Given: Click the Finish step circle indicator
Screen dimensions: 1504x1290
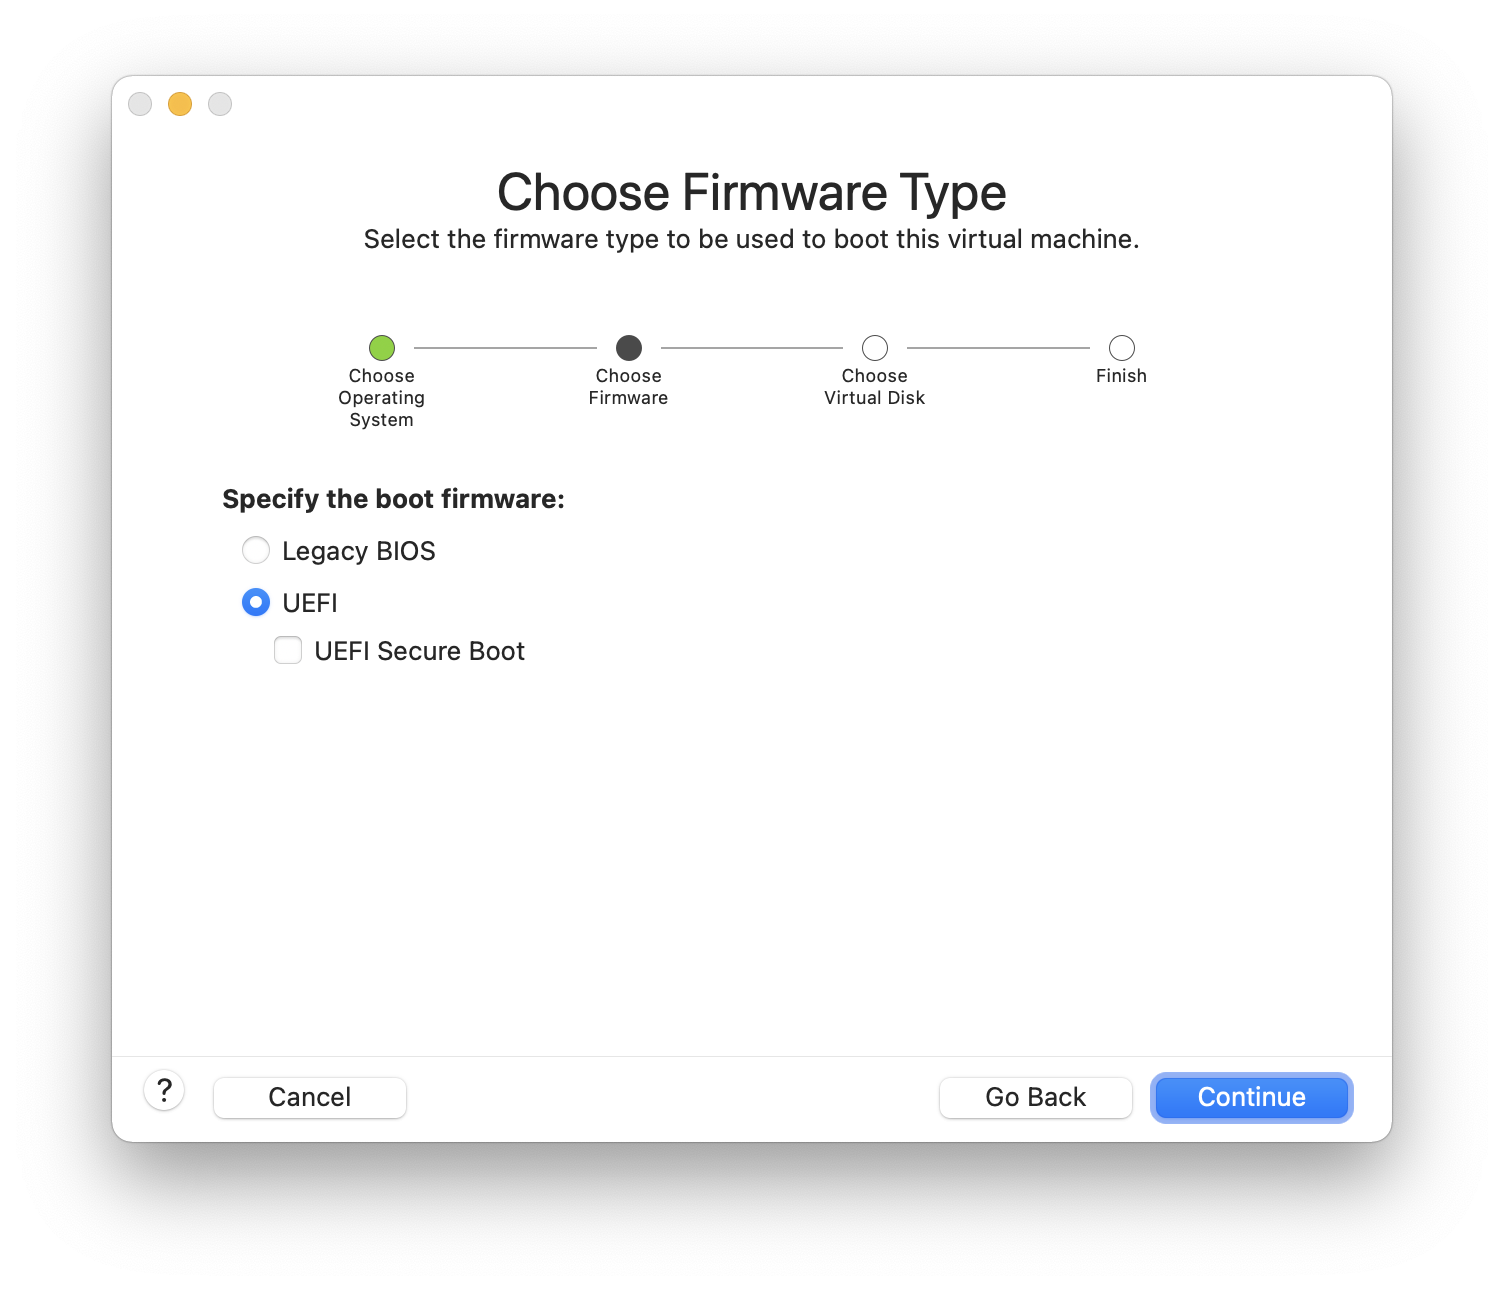Looking at the screenshot, I should tap(1122, 348).
